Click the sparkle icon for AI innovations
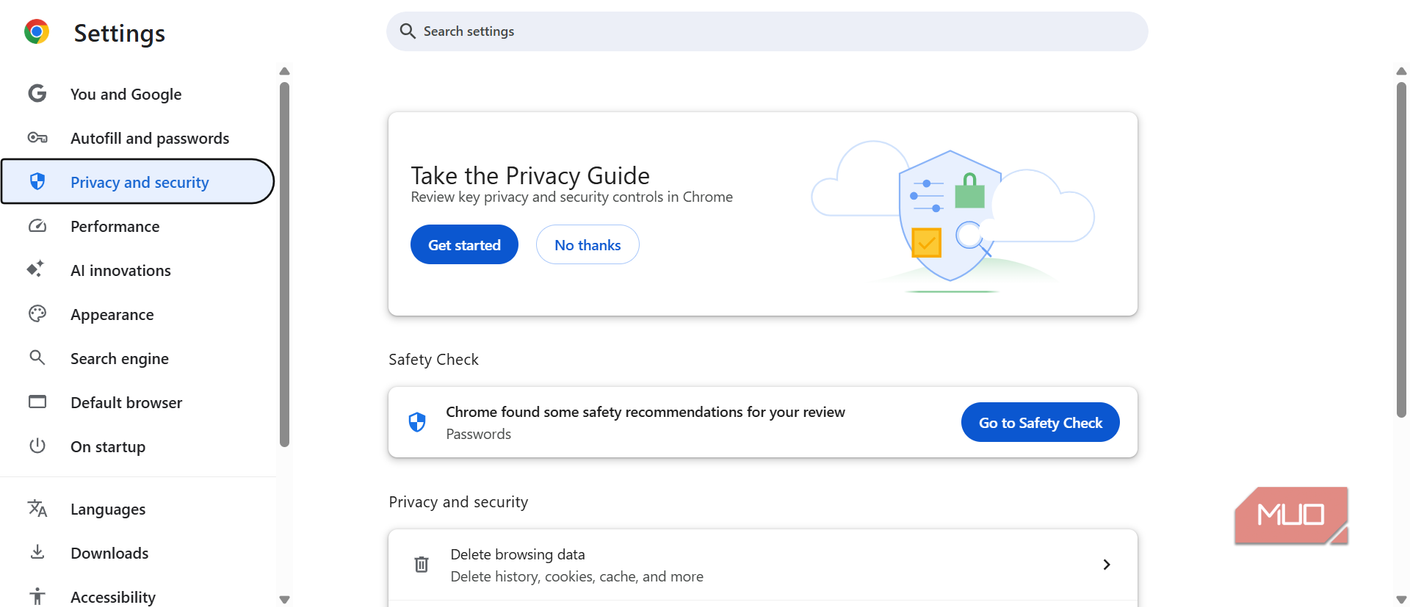This screenshot has height=607, width=1410. [x=36, y=269]
